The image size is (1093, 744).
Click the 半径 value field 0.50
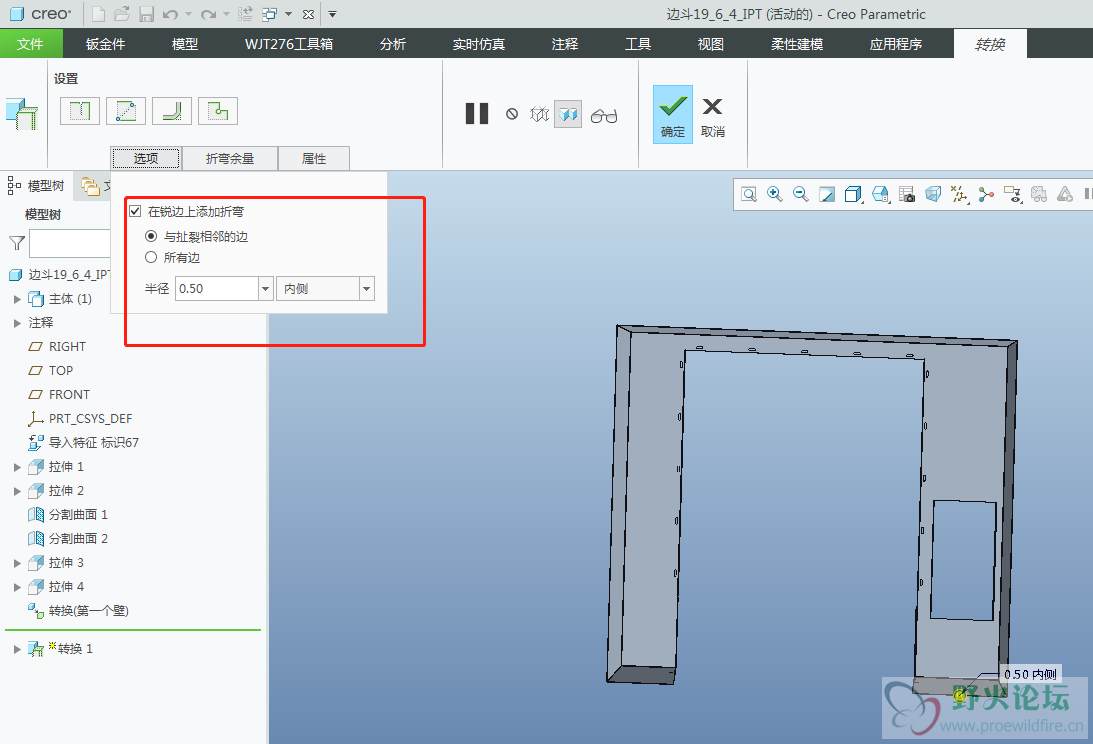point(217,289)
